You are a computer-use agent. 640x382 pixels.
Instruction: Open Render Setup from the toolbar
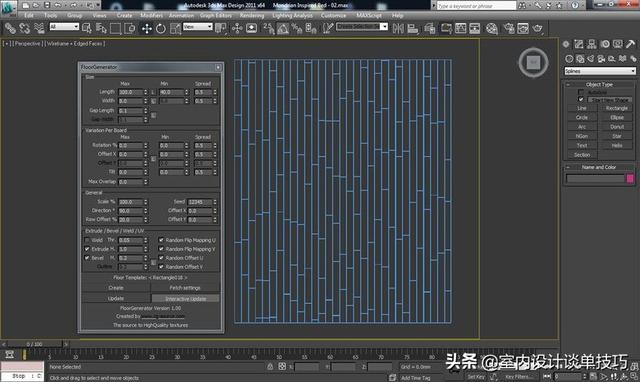pos(509,29)
